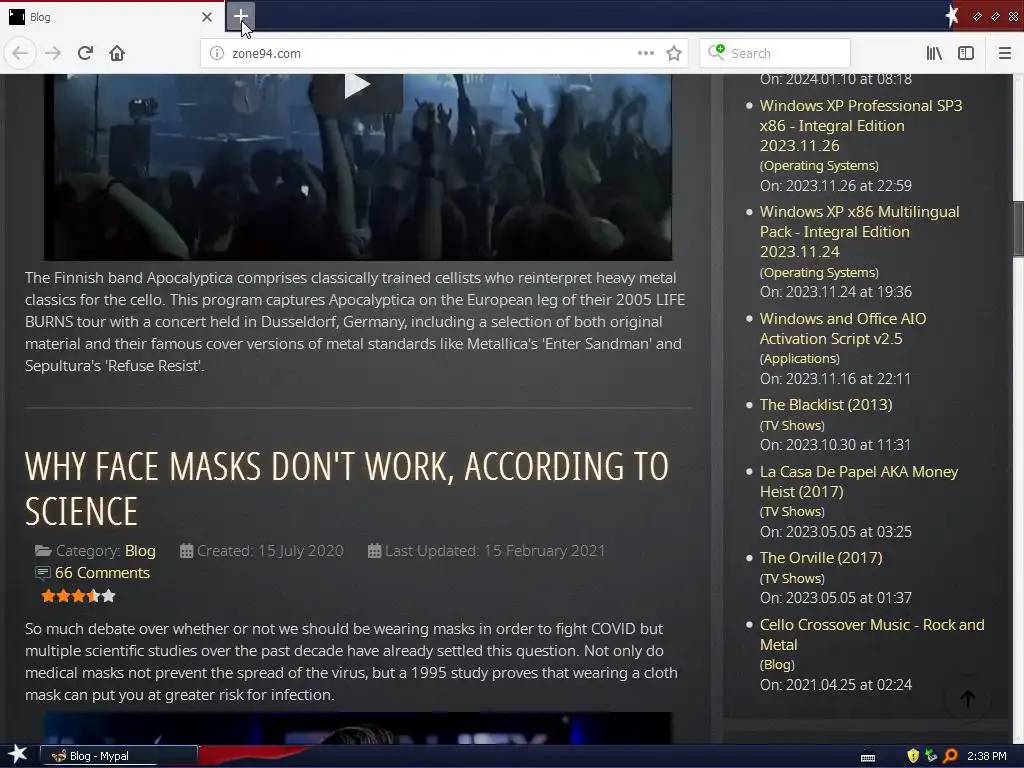
Task: Open the hamburger application menu
Action: pyautogui.click(x=1004, y=53)
